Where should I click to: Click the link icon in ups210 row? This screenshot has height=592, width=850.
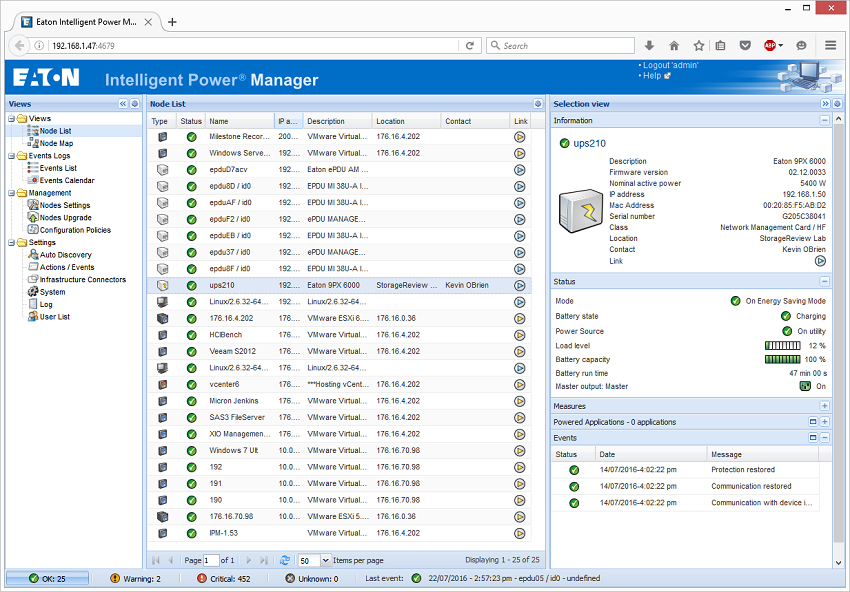[519, 285]
